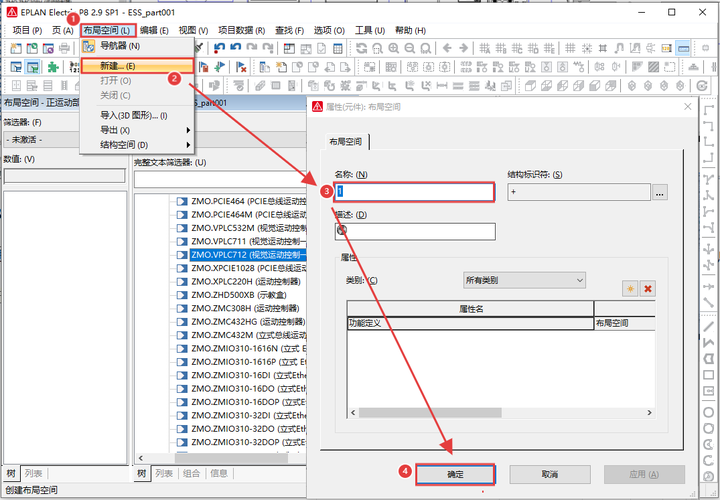Expand the 导出 (X) submenu

pyautogui.click(x=137, y=130)
